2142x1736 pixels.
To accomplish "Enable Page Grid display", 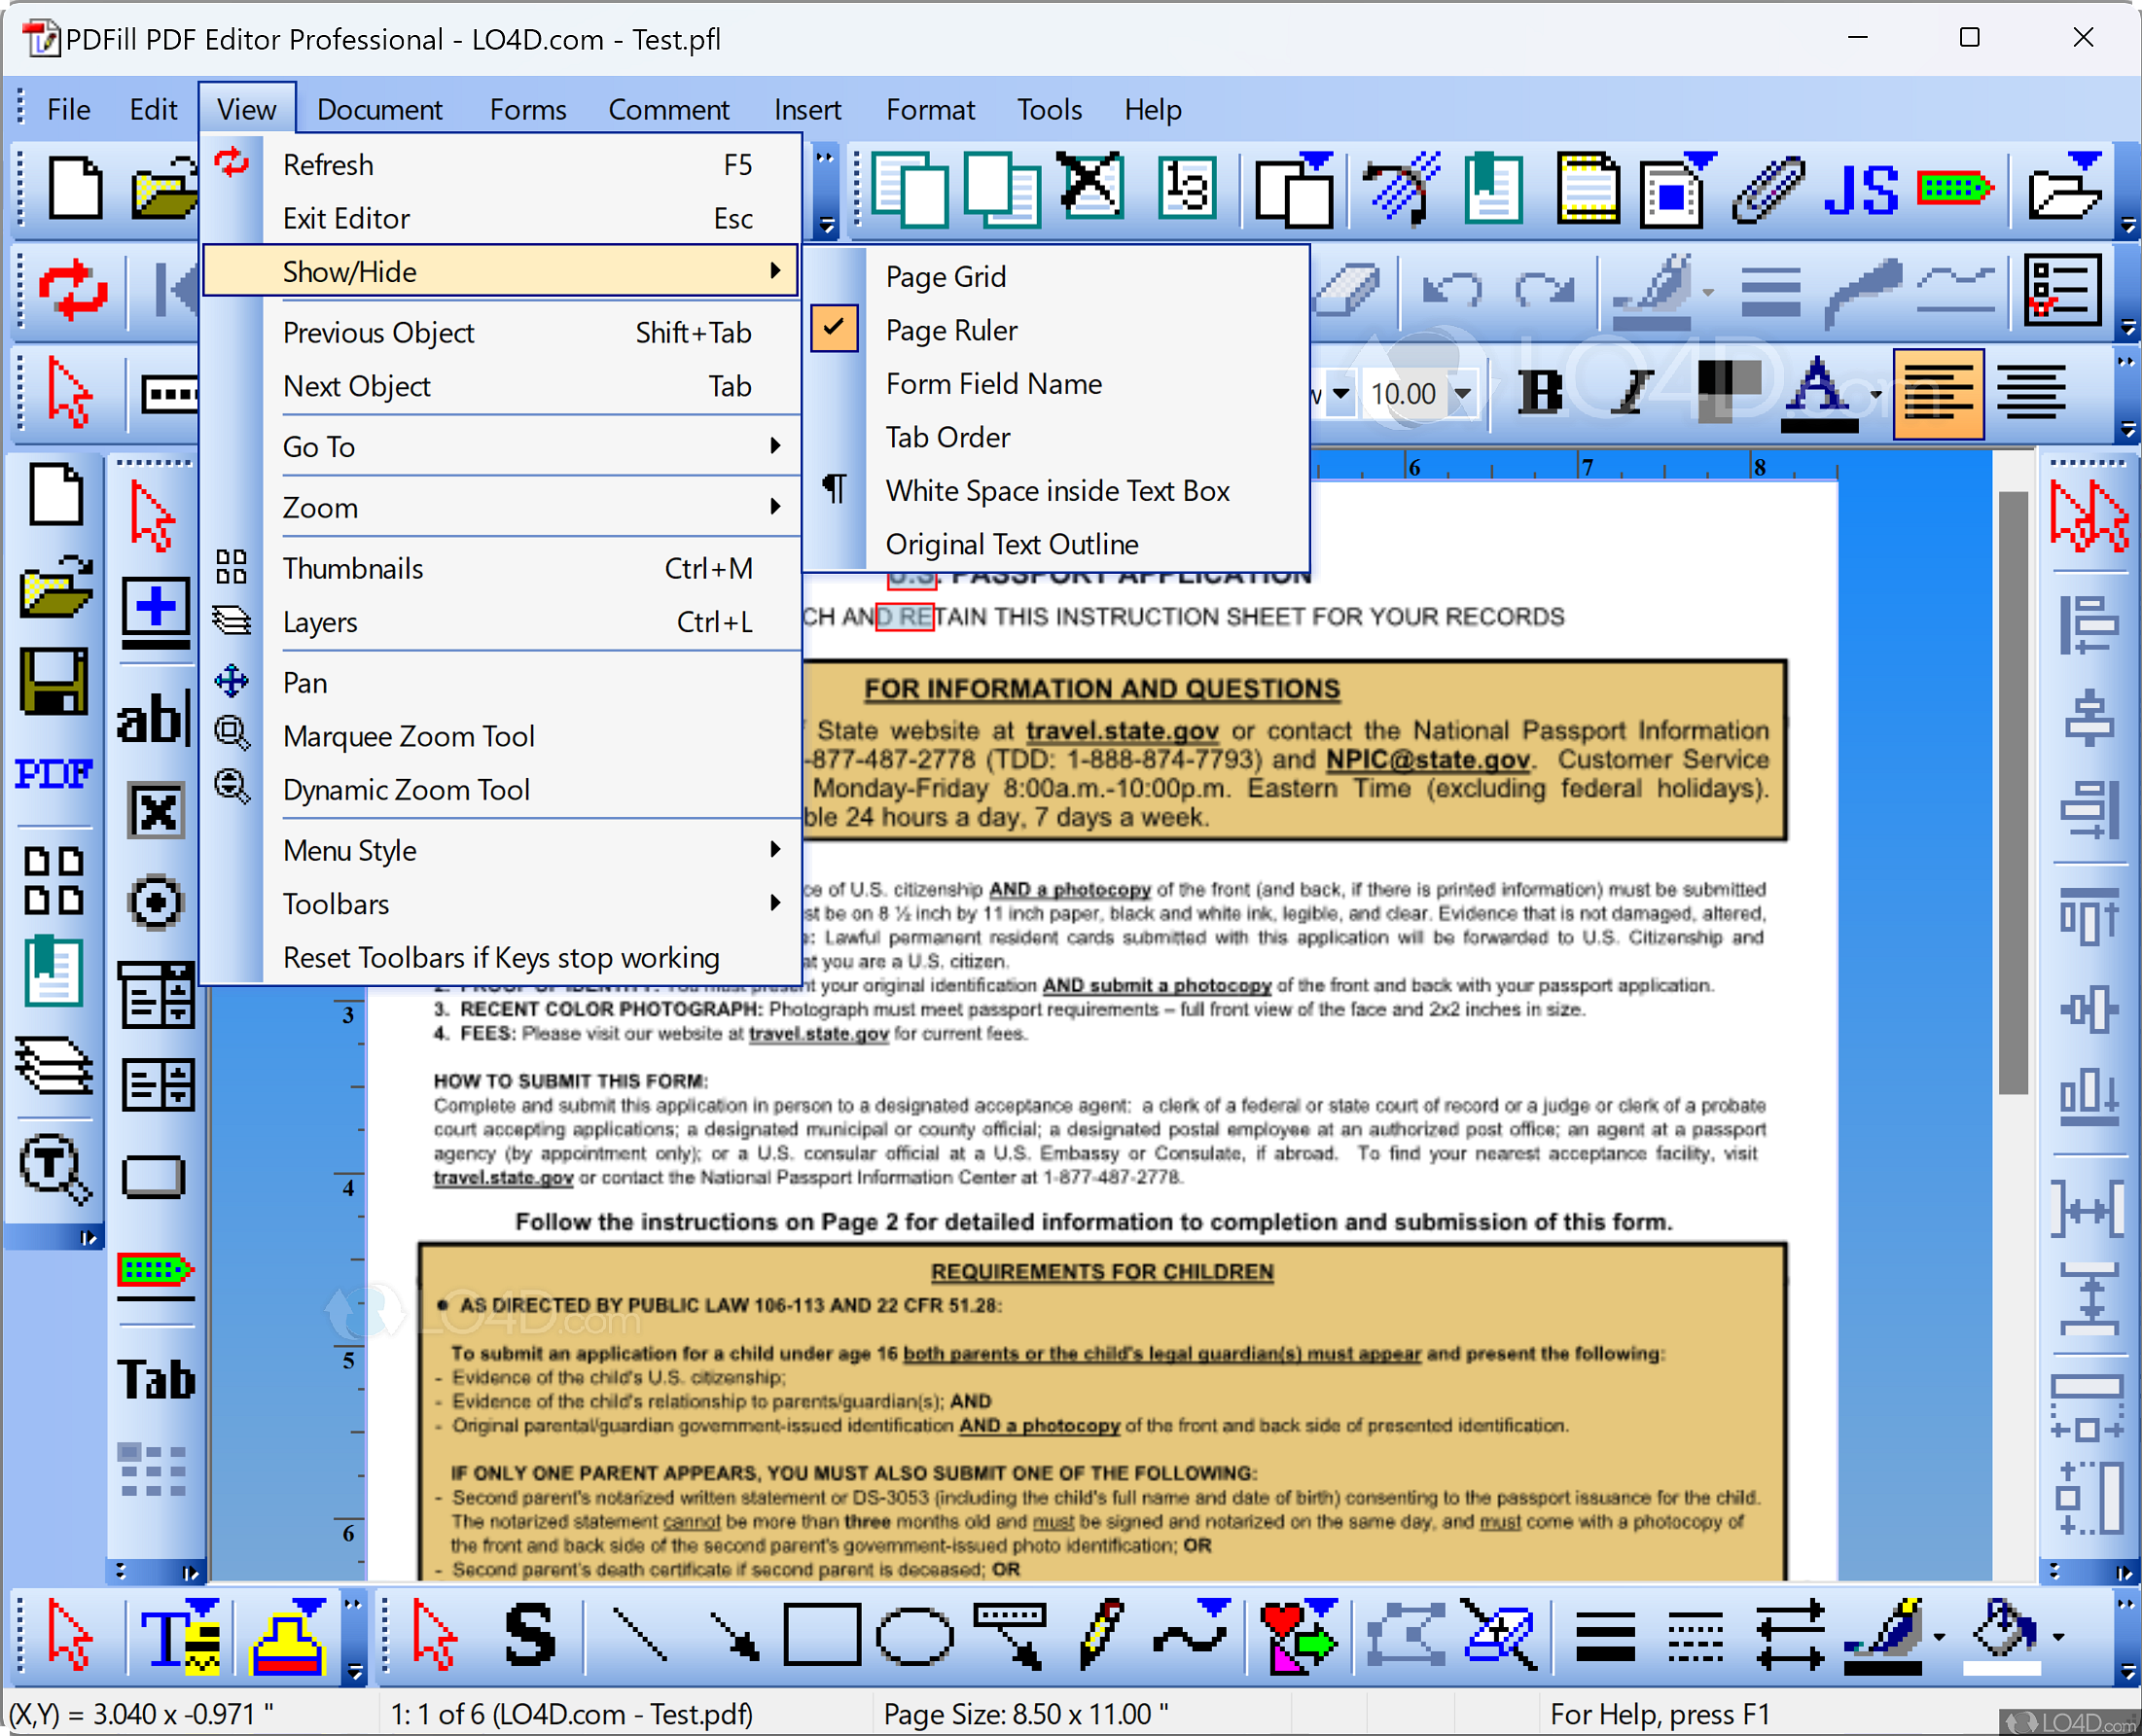I will 945,277.
